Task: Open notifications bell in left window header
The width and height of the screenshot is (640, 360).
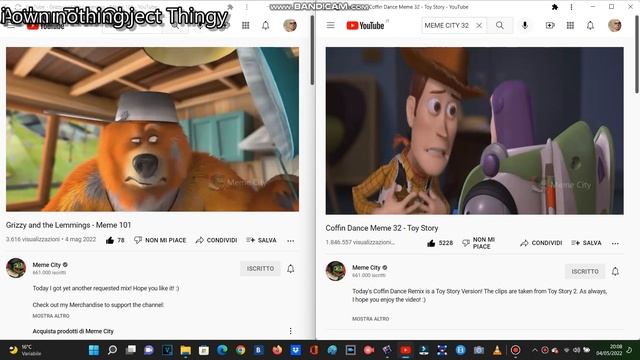Action: coord(266,25)
